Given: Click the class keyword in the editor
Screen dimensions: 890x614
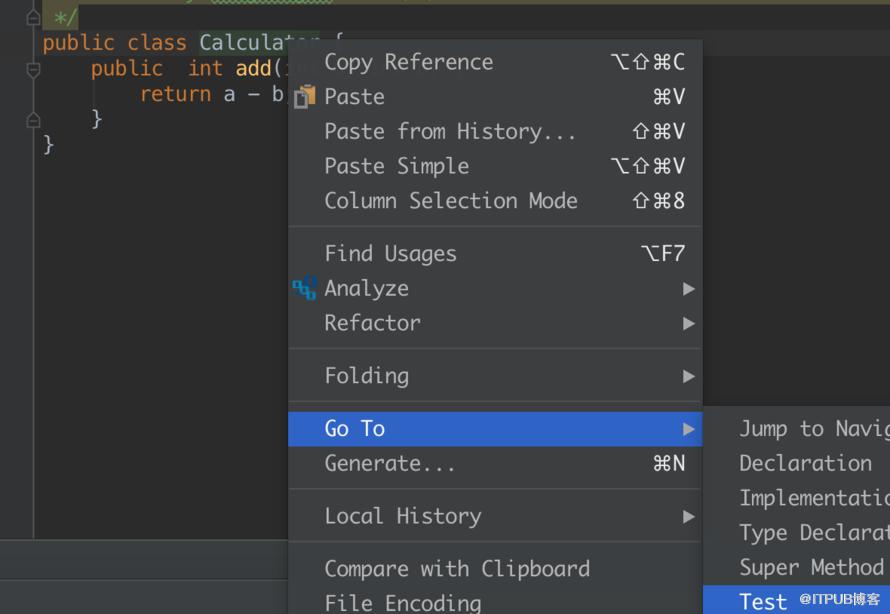Looking at the screenshot, I should coord(157,43).
